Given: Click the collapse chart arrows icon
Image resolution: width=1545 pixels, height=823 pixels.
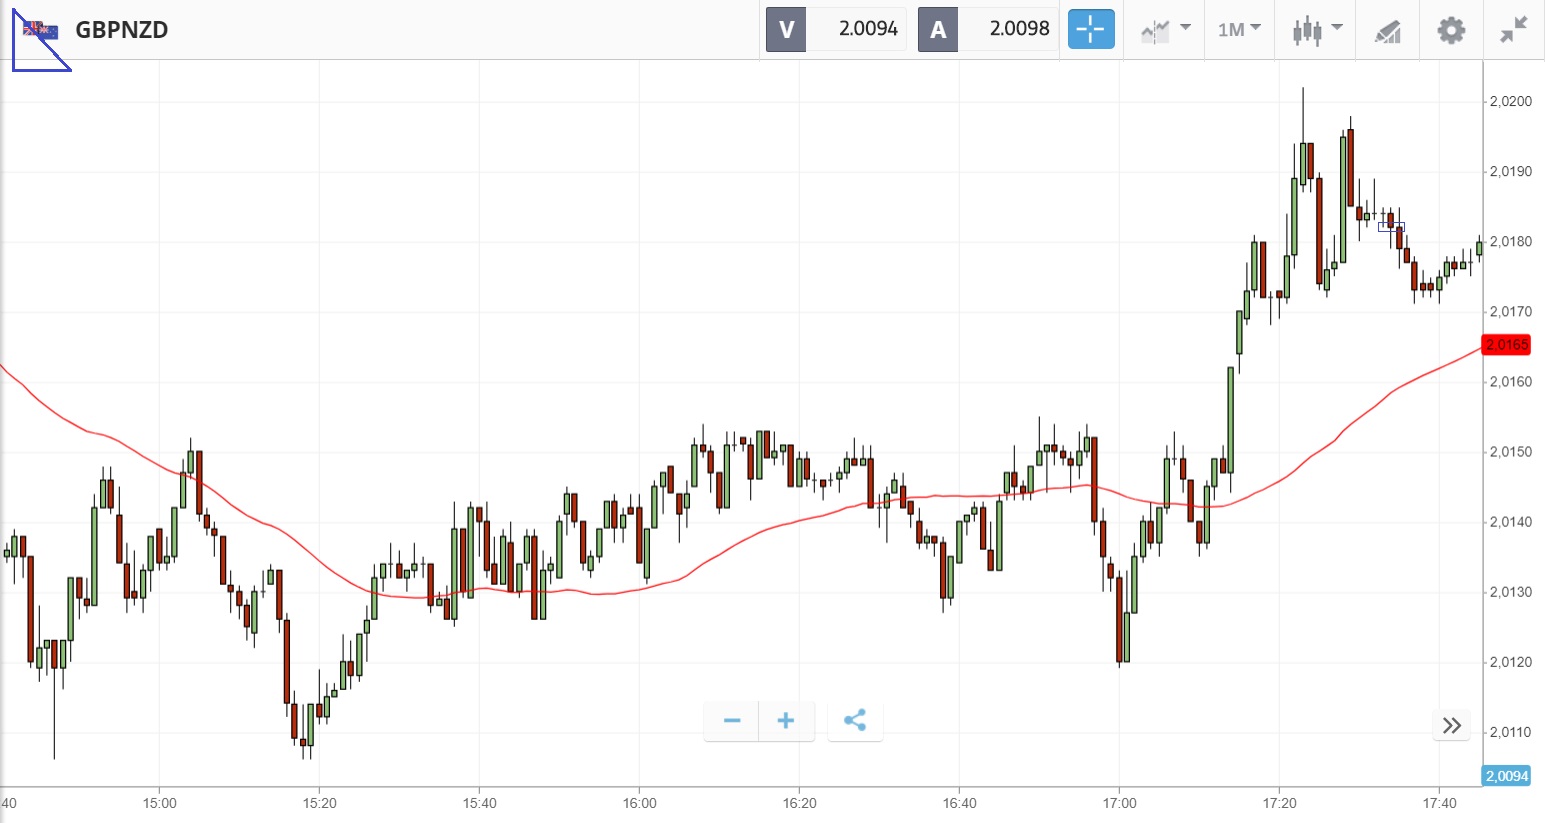Looking at the screenshot, I should coord(1514,30).
